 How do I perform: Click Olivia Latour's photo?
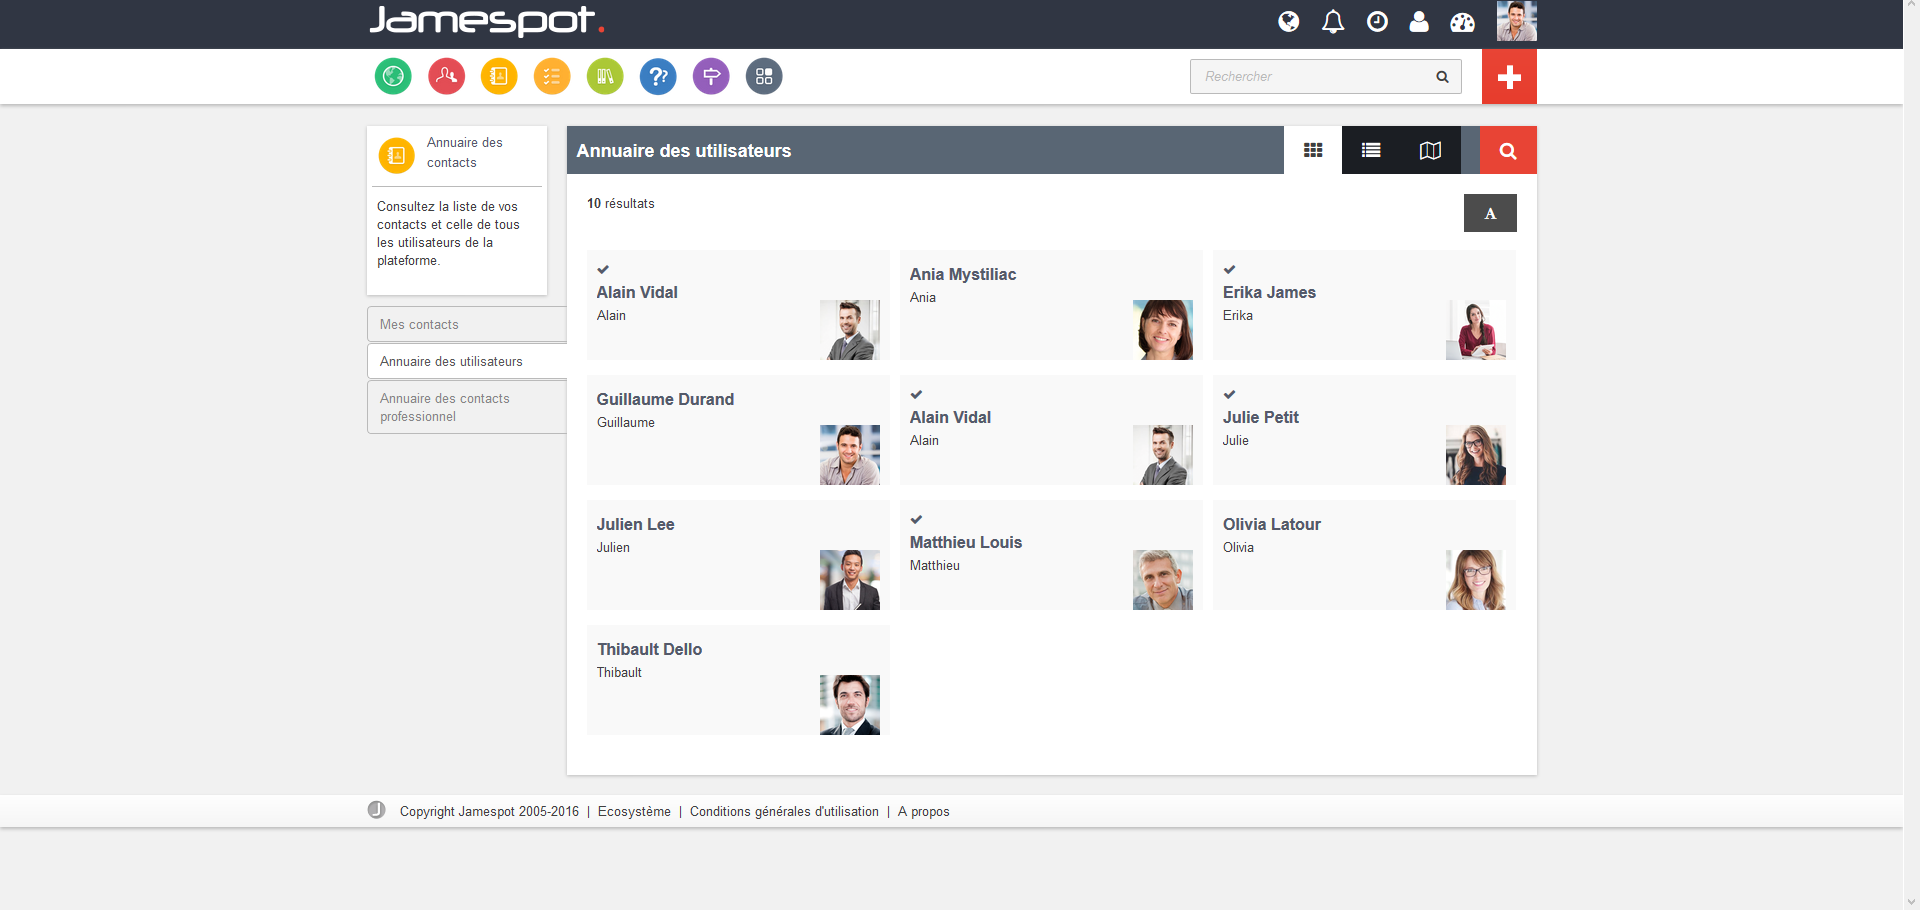click(x=1476, y=580)
